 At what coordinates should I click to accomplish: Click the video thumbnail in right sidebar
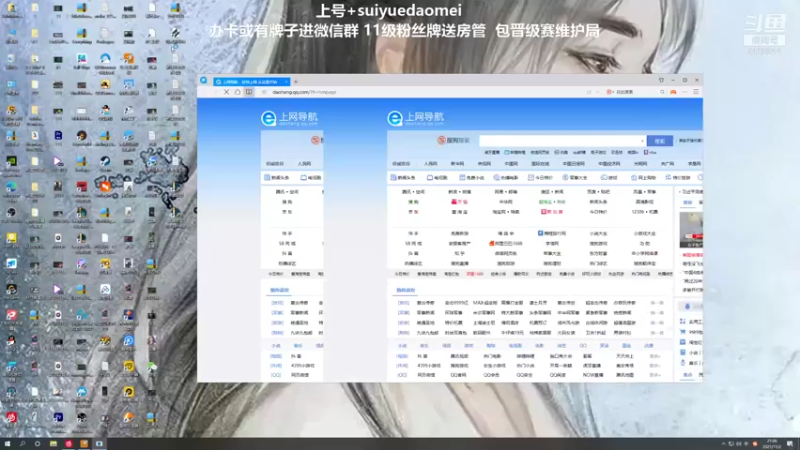pos(691,230)
